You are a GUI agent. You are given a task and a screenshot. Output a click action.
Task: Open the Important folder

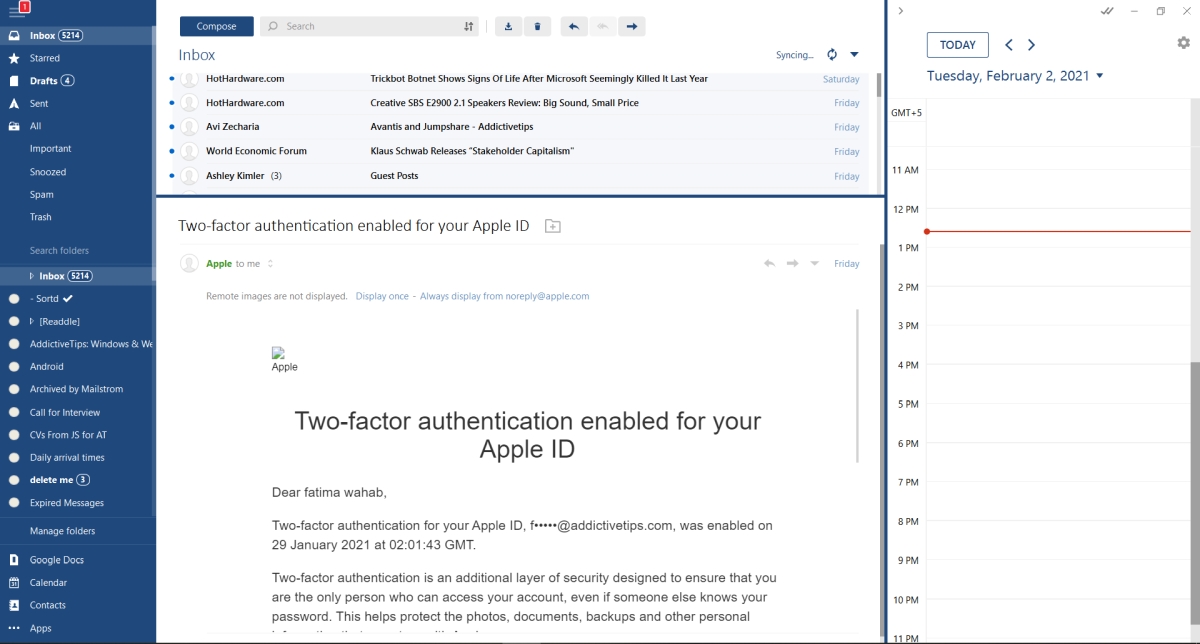pyautogui.click(x=50, y=149)
